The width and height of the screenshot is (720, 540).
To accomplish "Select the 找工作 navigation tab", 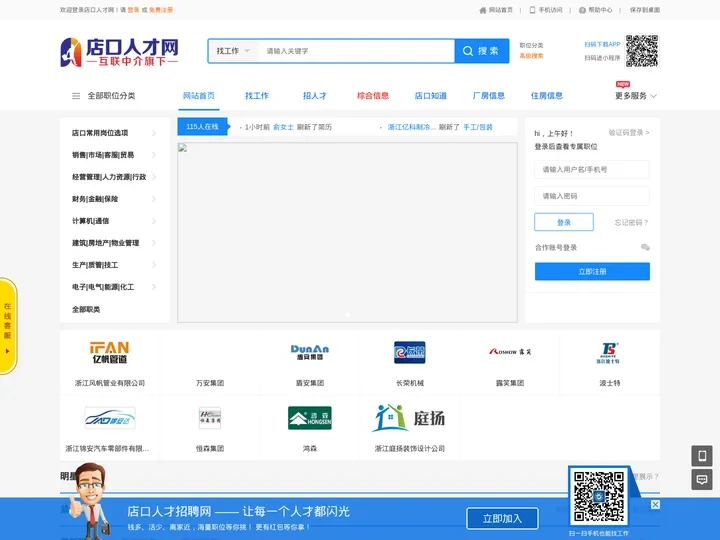I will (x=257, y=96).
